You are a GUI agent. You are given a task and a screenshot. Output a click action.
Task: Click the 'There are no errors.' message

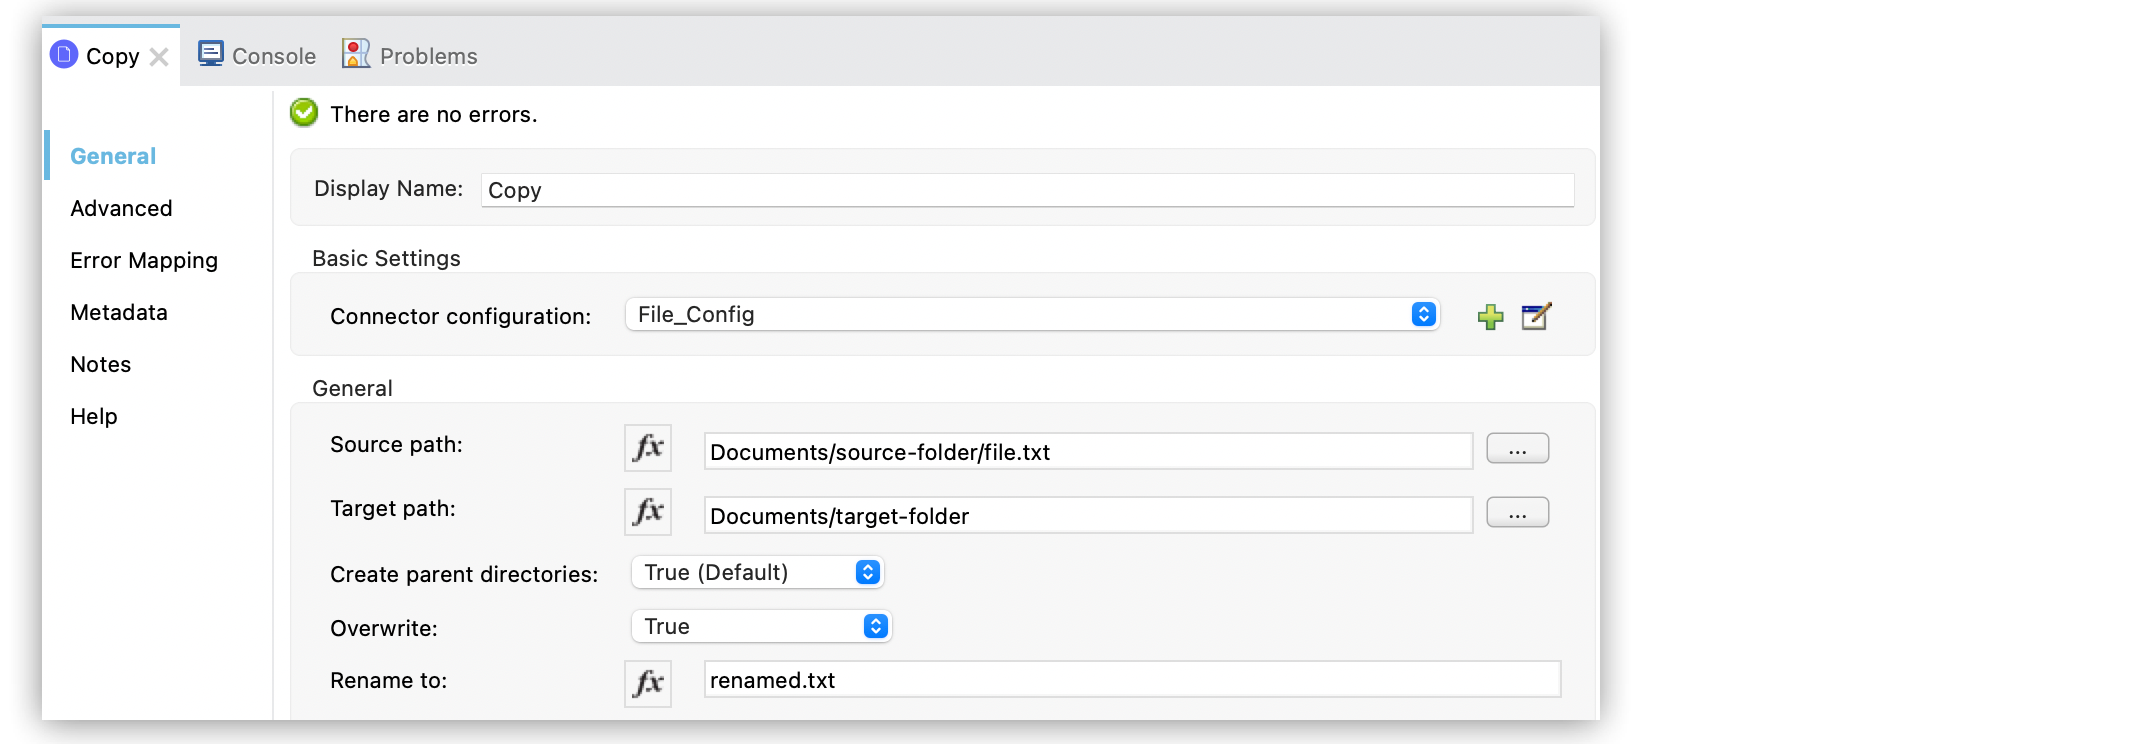tap(434, 114)
